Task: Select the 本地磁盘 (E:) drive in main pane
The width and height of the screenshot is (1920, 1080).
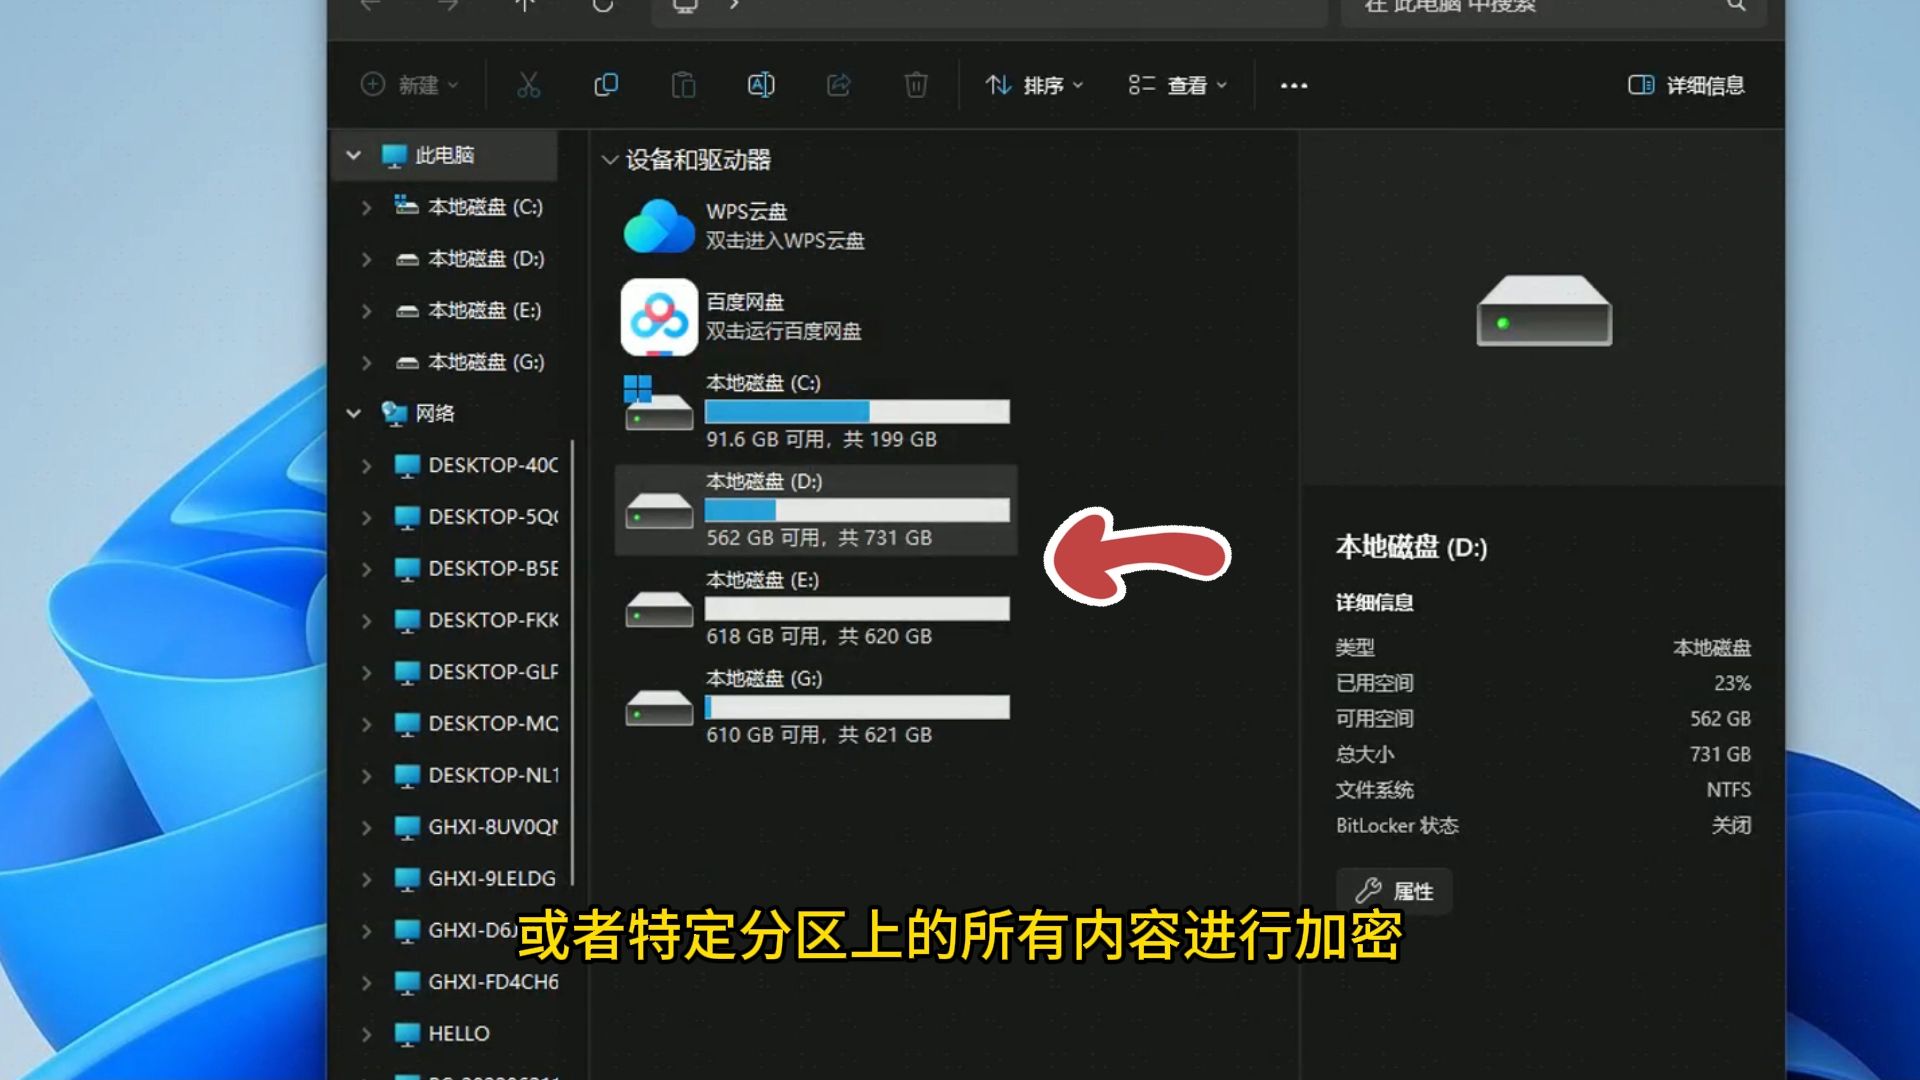Action: point(816,608)
